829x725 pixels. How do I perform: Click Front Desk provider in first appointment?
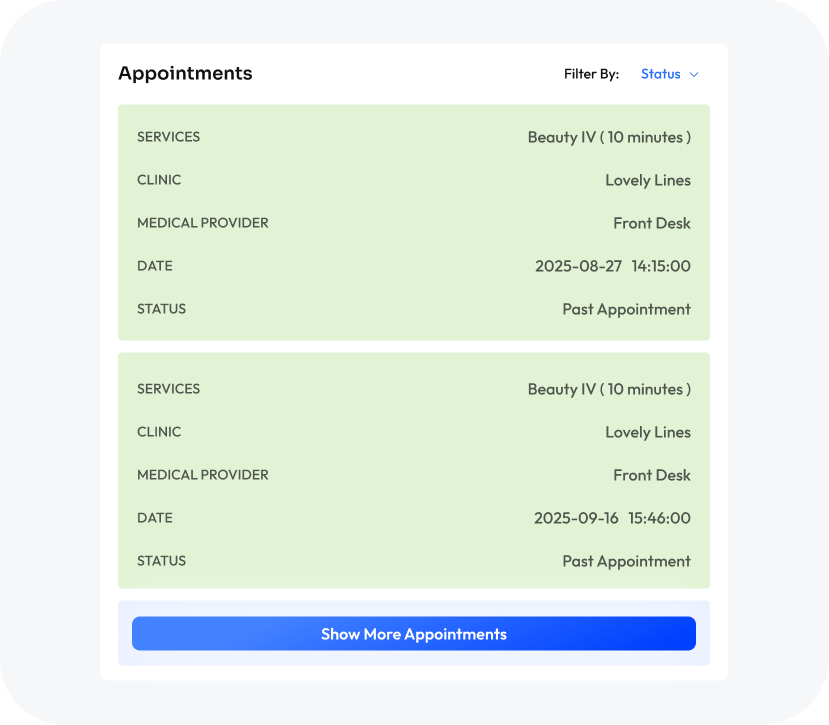pos(651,223)
